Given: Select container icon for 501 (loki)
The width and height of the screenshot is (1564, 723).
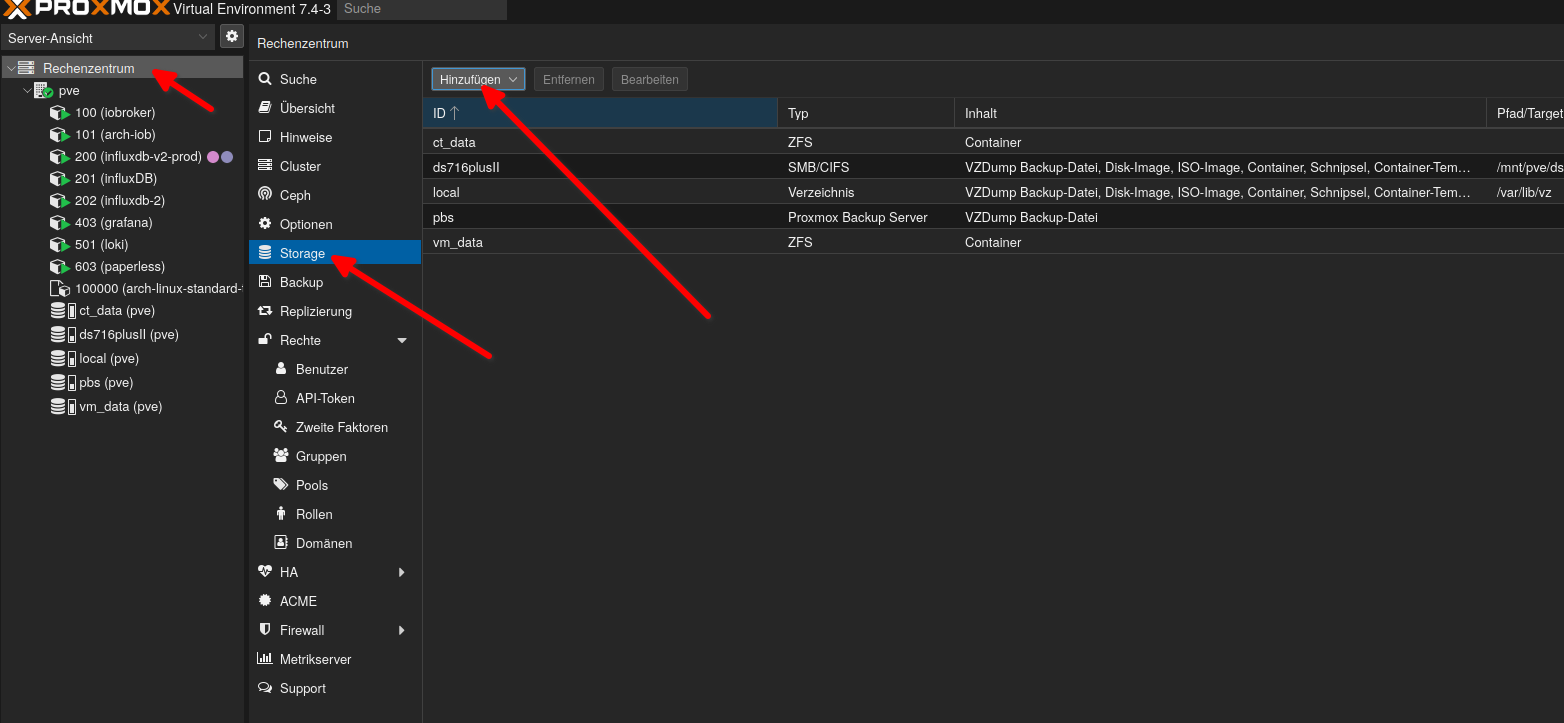Looking at the screenshot, I should pyautogui.click(x=59, y=244).
